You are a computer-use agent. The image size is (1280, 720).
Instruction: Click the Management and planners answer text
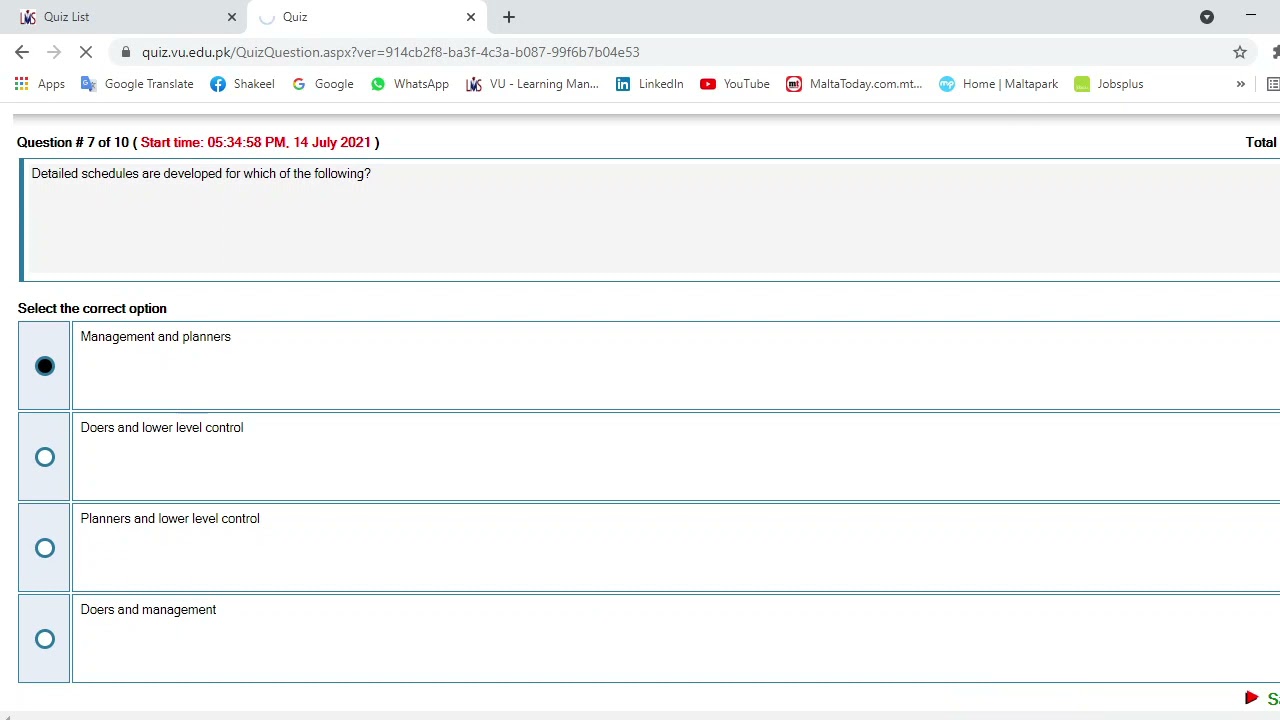click(x=155, y=337)
